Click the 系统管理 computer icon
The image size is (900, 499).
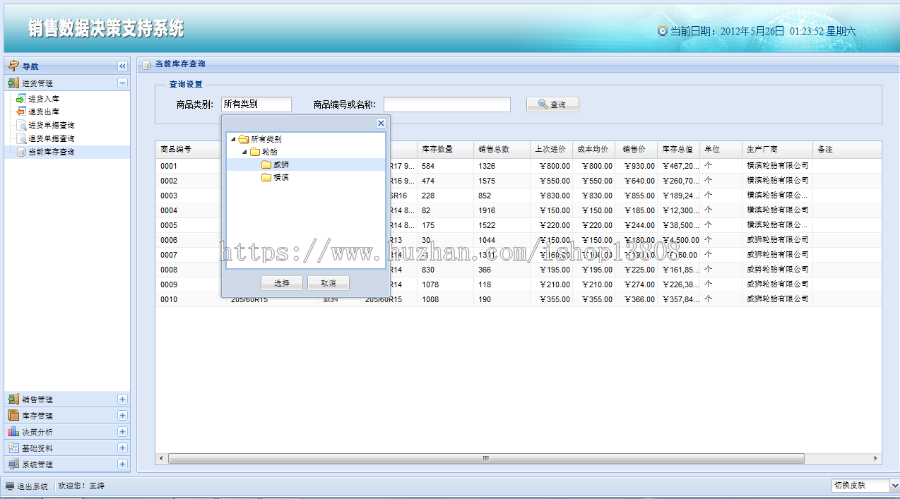pyautogui.click(x=13, y=464)
